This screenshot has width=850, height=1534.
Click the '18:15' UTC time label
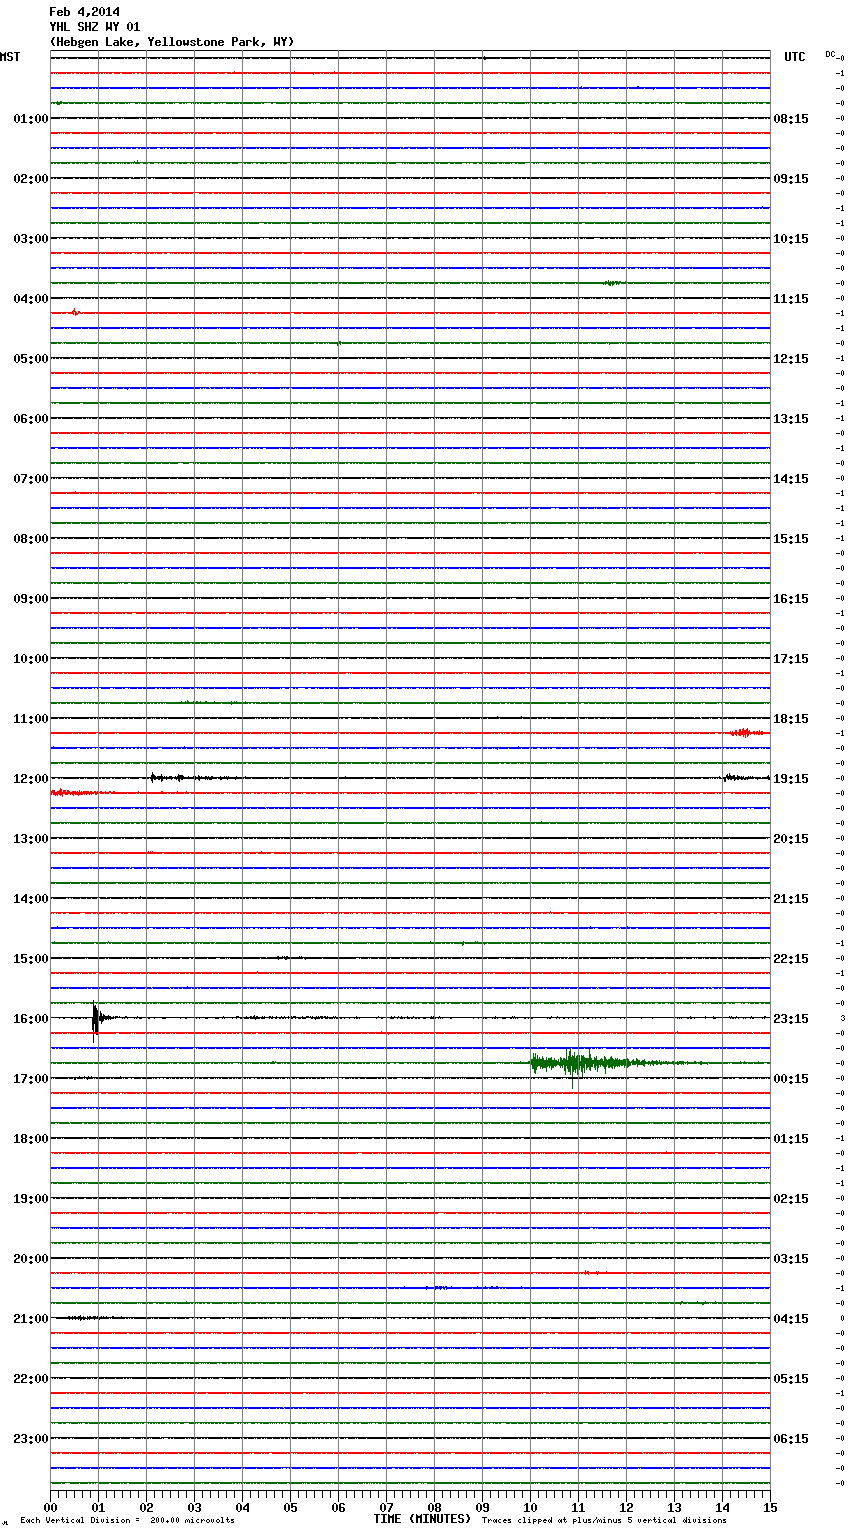click(791, 719)
